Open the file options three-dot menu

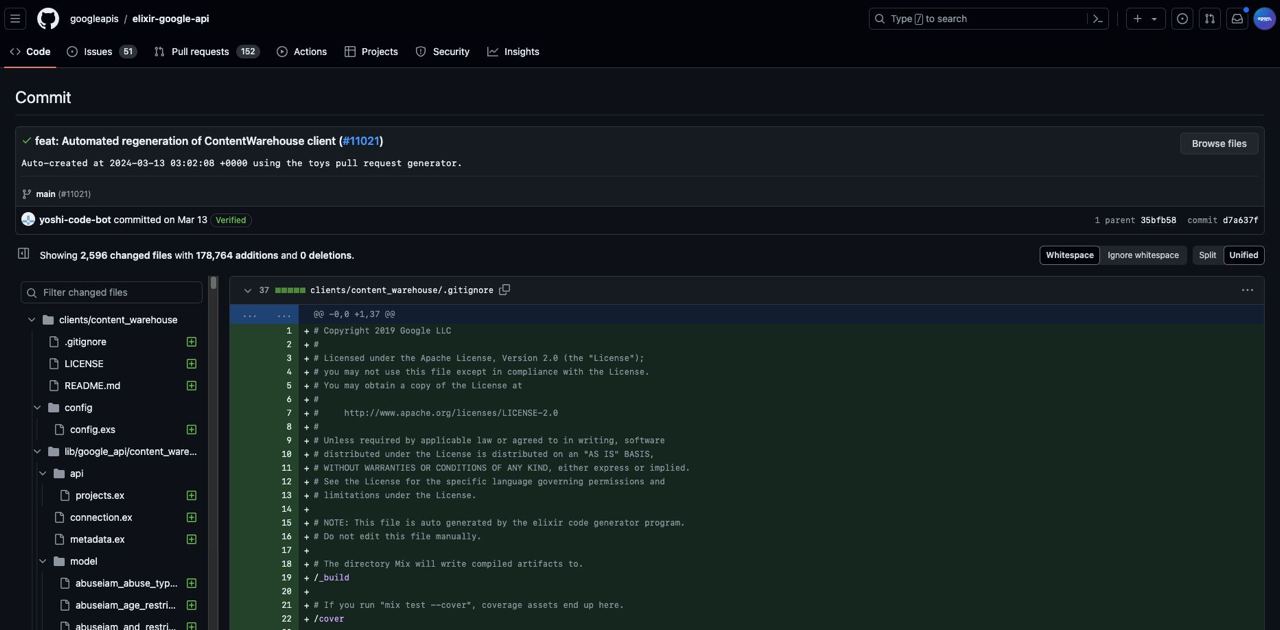[x=1247, y=290]
